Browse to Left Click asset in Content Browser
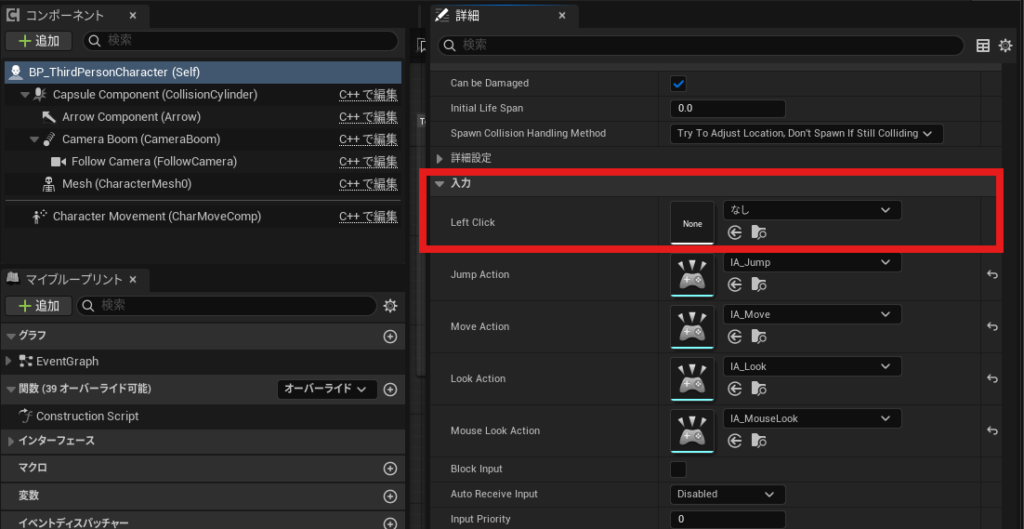Image resolution: width=1024 pixels, height=529 pixels. tap(759, 232)
